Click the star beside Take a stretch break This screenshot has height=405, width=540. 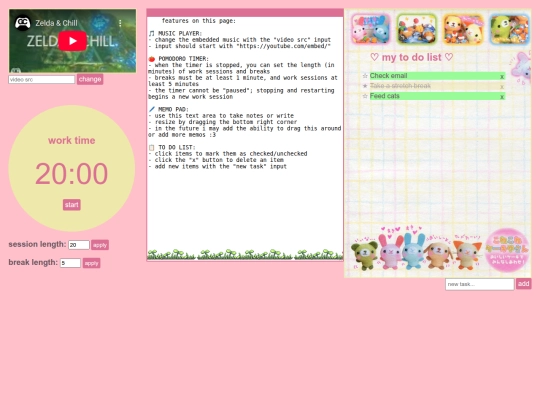click(365, 86)
